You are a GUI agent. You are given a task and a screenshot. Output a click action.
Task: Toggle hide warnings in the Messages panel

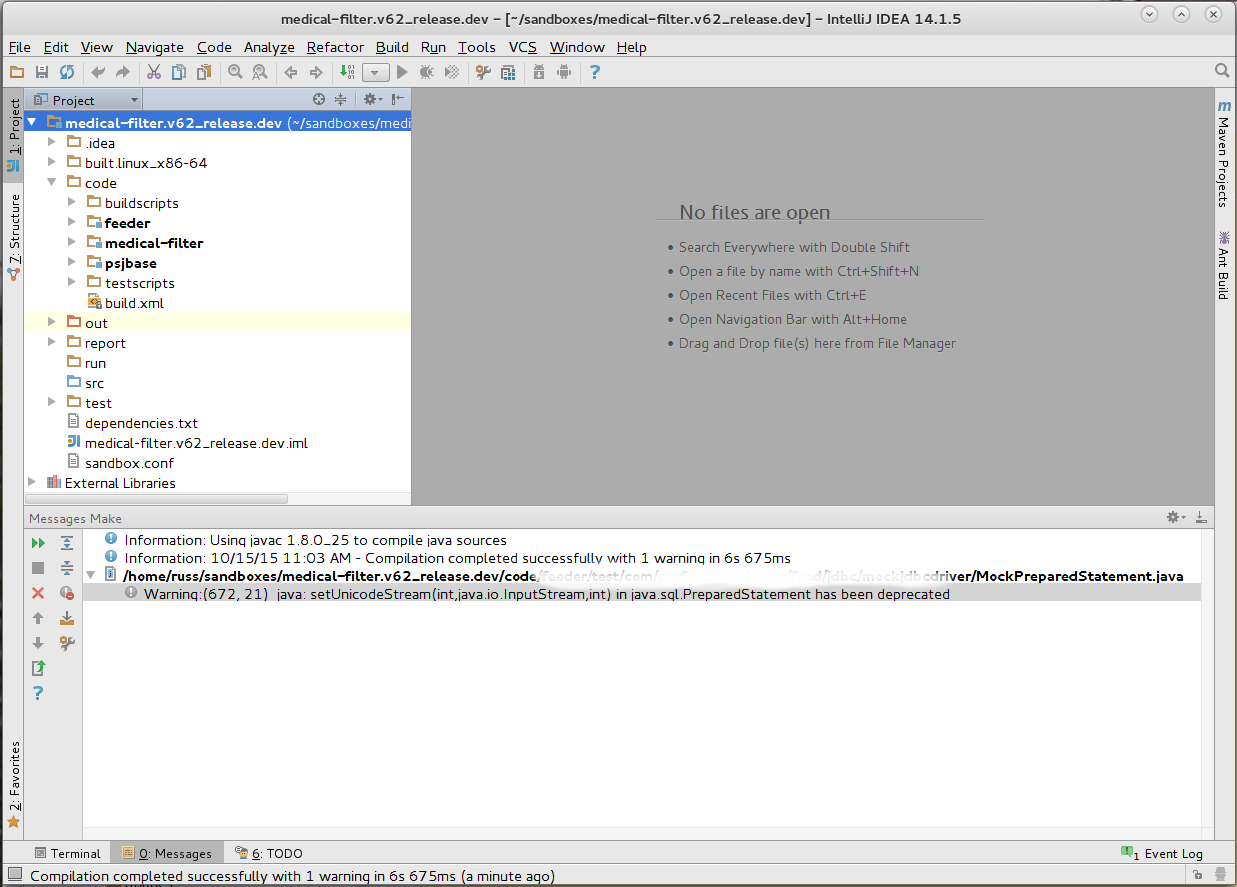[67, 593]
